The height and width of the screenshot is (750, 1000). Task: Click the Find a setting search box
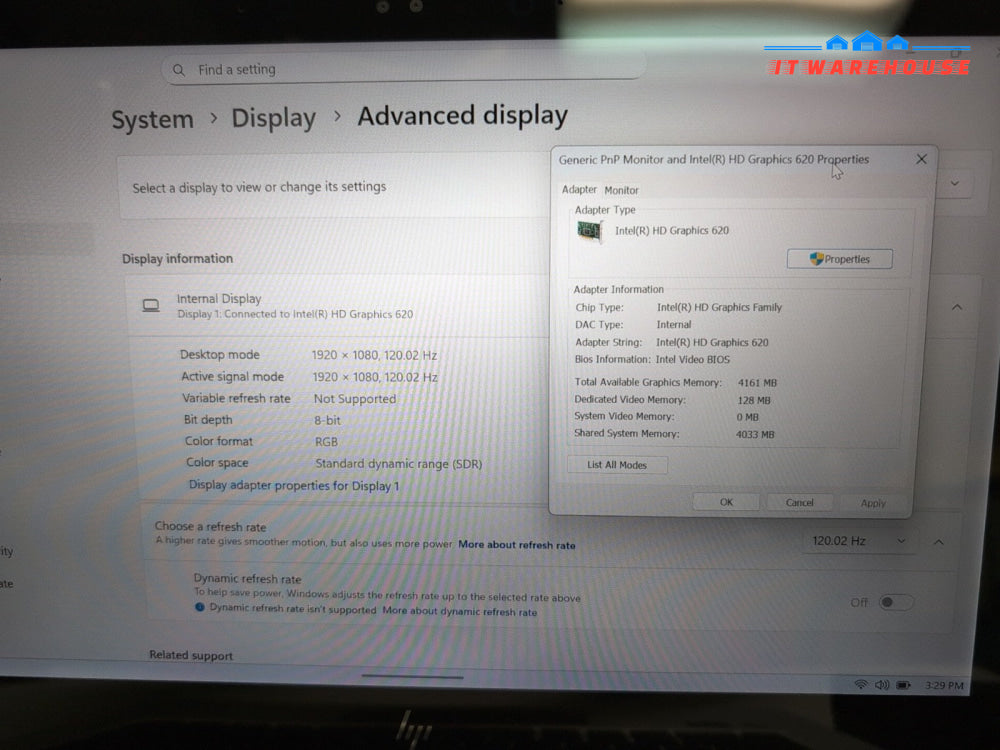point(403,69)
